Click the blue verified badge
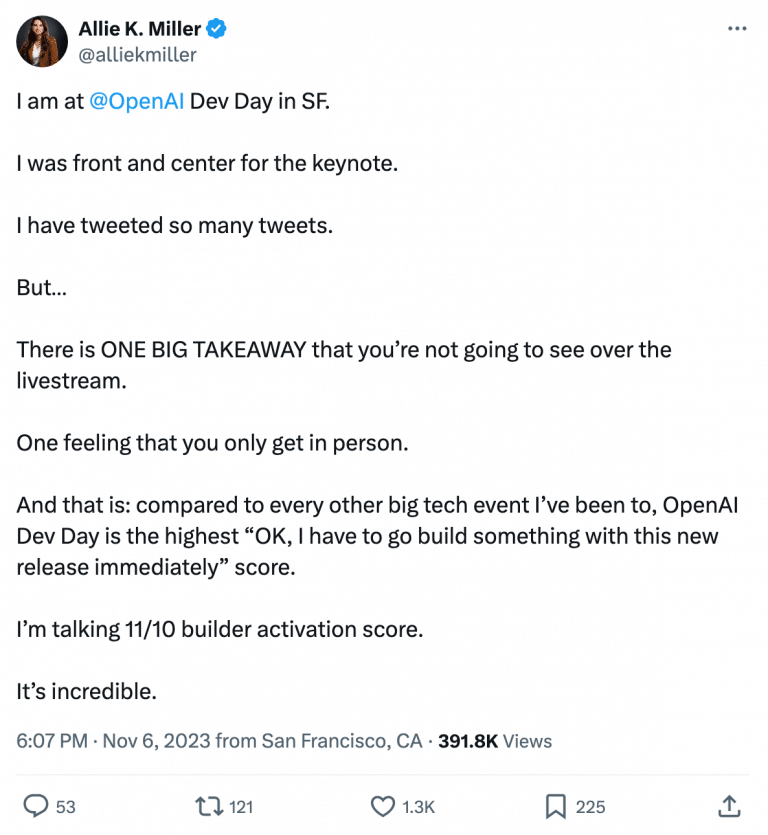Screen dimensions: 768x835 (214, 28)
